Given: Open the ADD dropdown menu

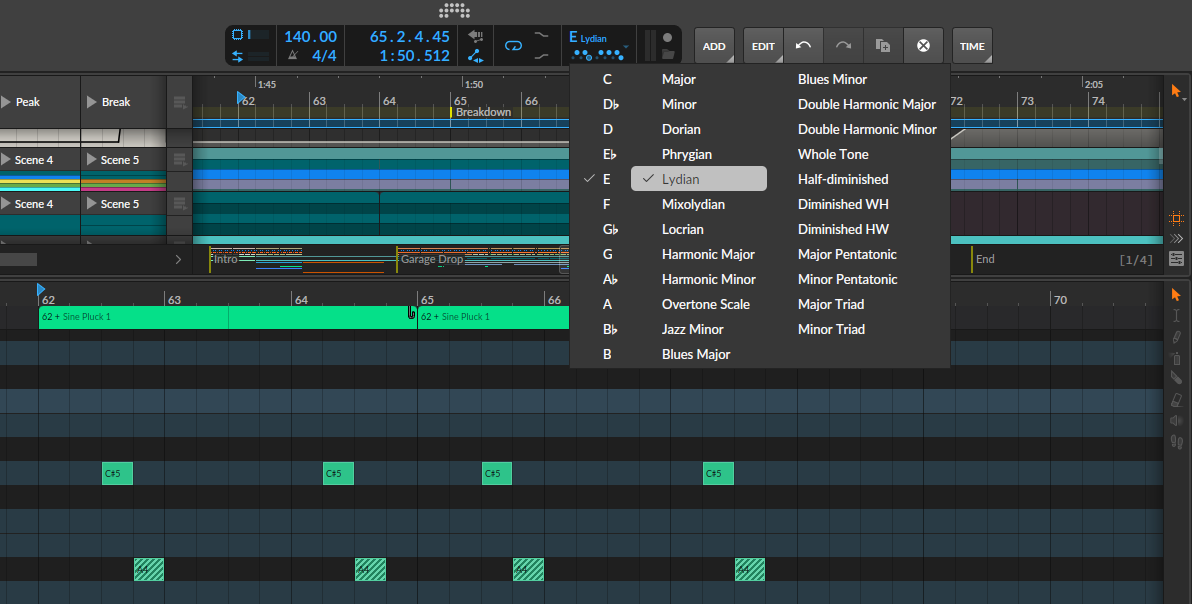Looking at the screenshot, I should [714, 46].
